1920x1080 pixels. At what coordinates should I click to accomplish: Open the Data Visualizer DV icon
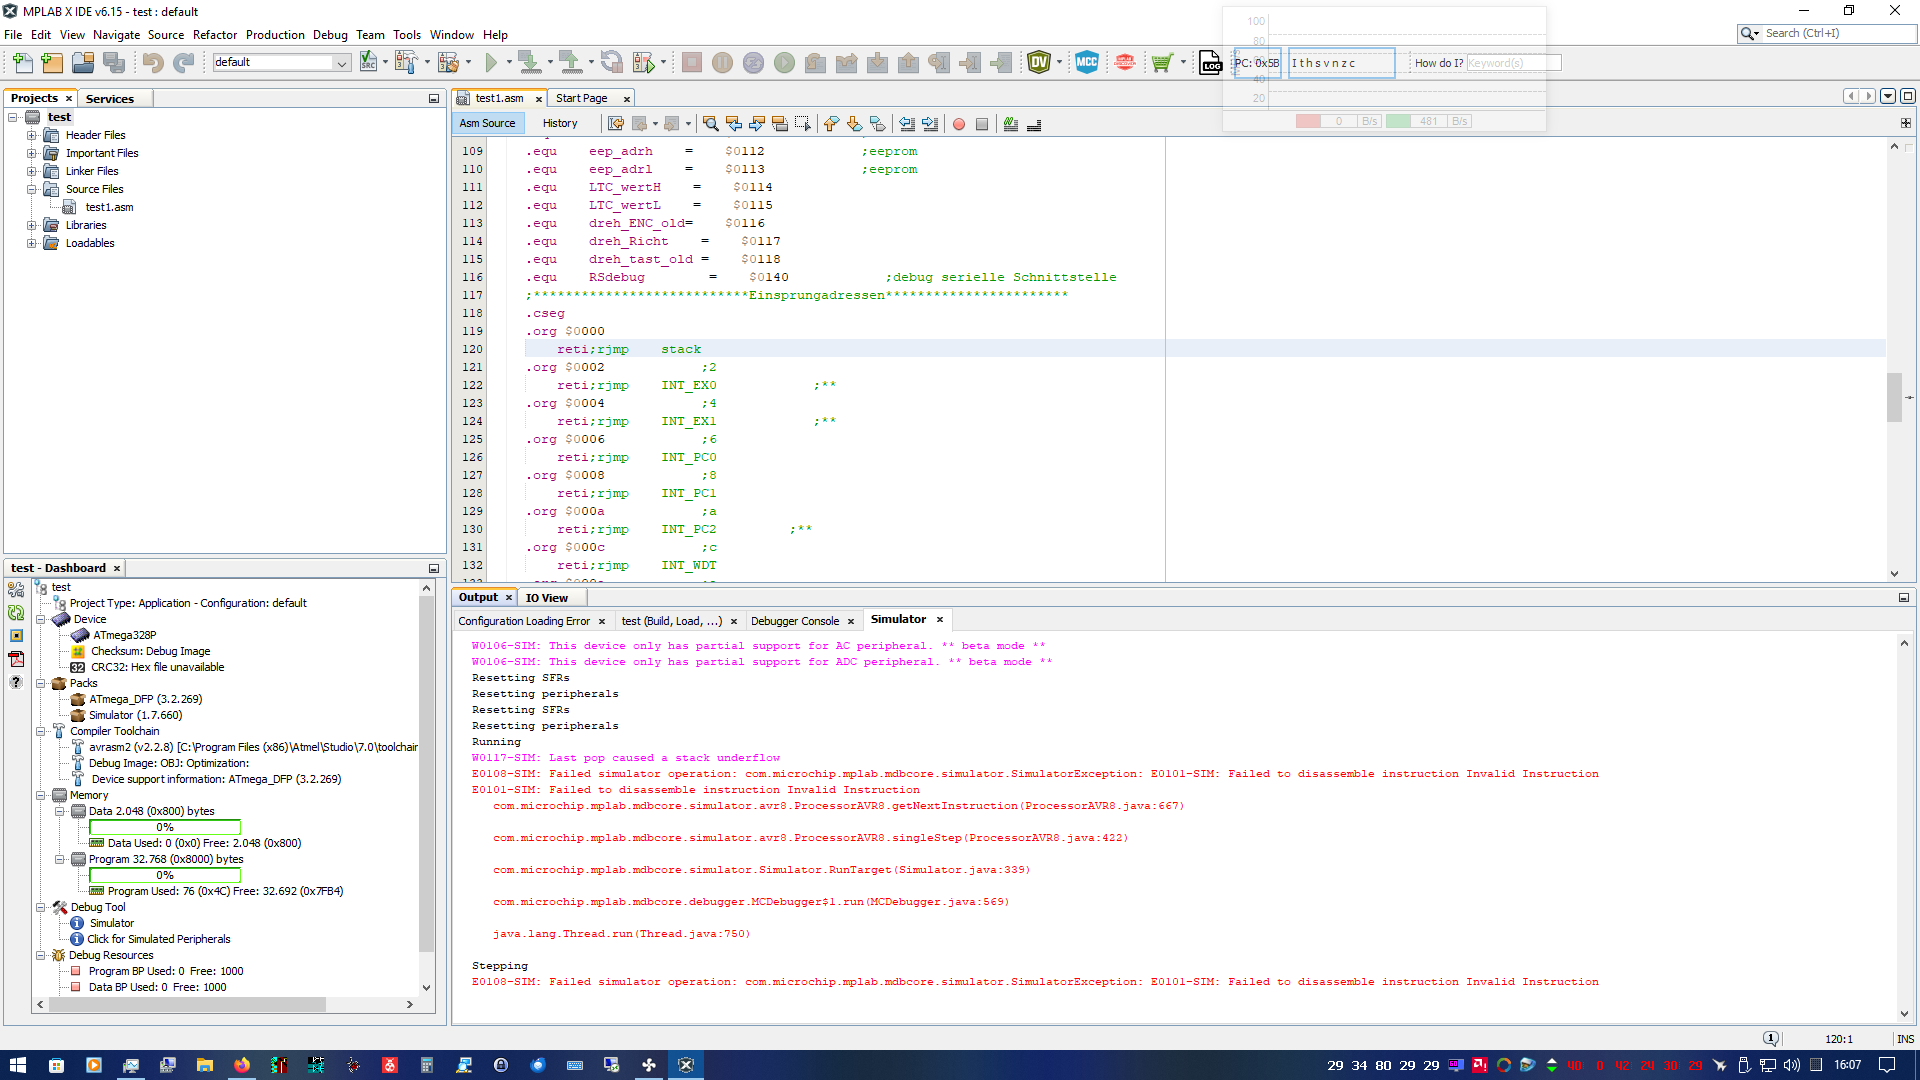1039,63
